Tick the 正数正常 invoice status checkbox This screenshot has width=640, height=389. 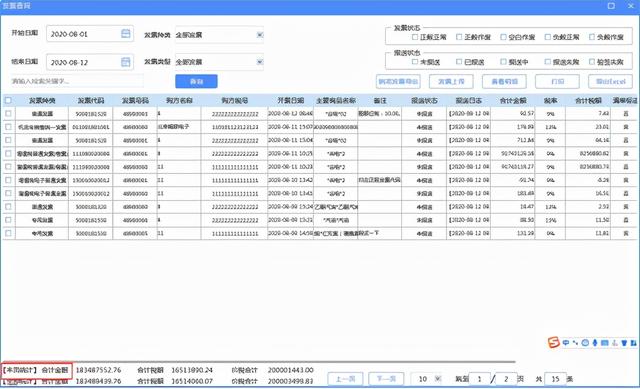point(415,37)
